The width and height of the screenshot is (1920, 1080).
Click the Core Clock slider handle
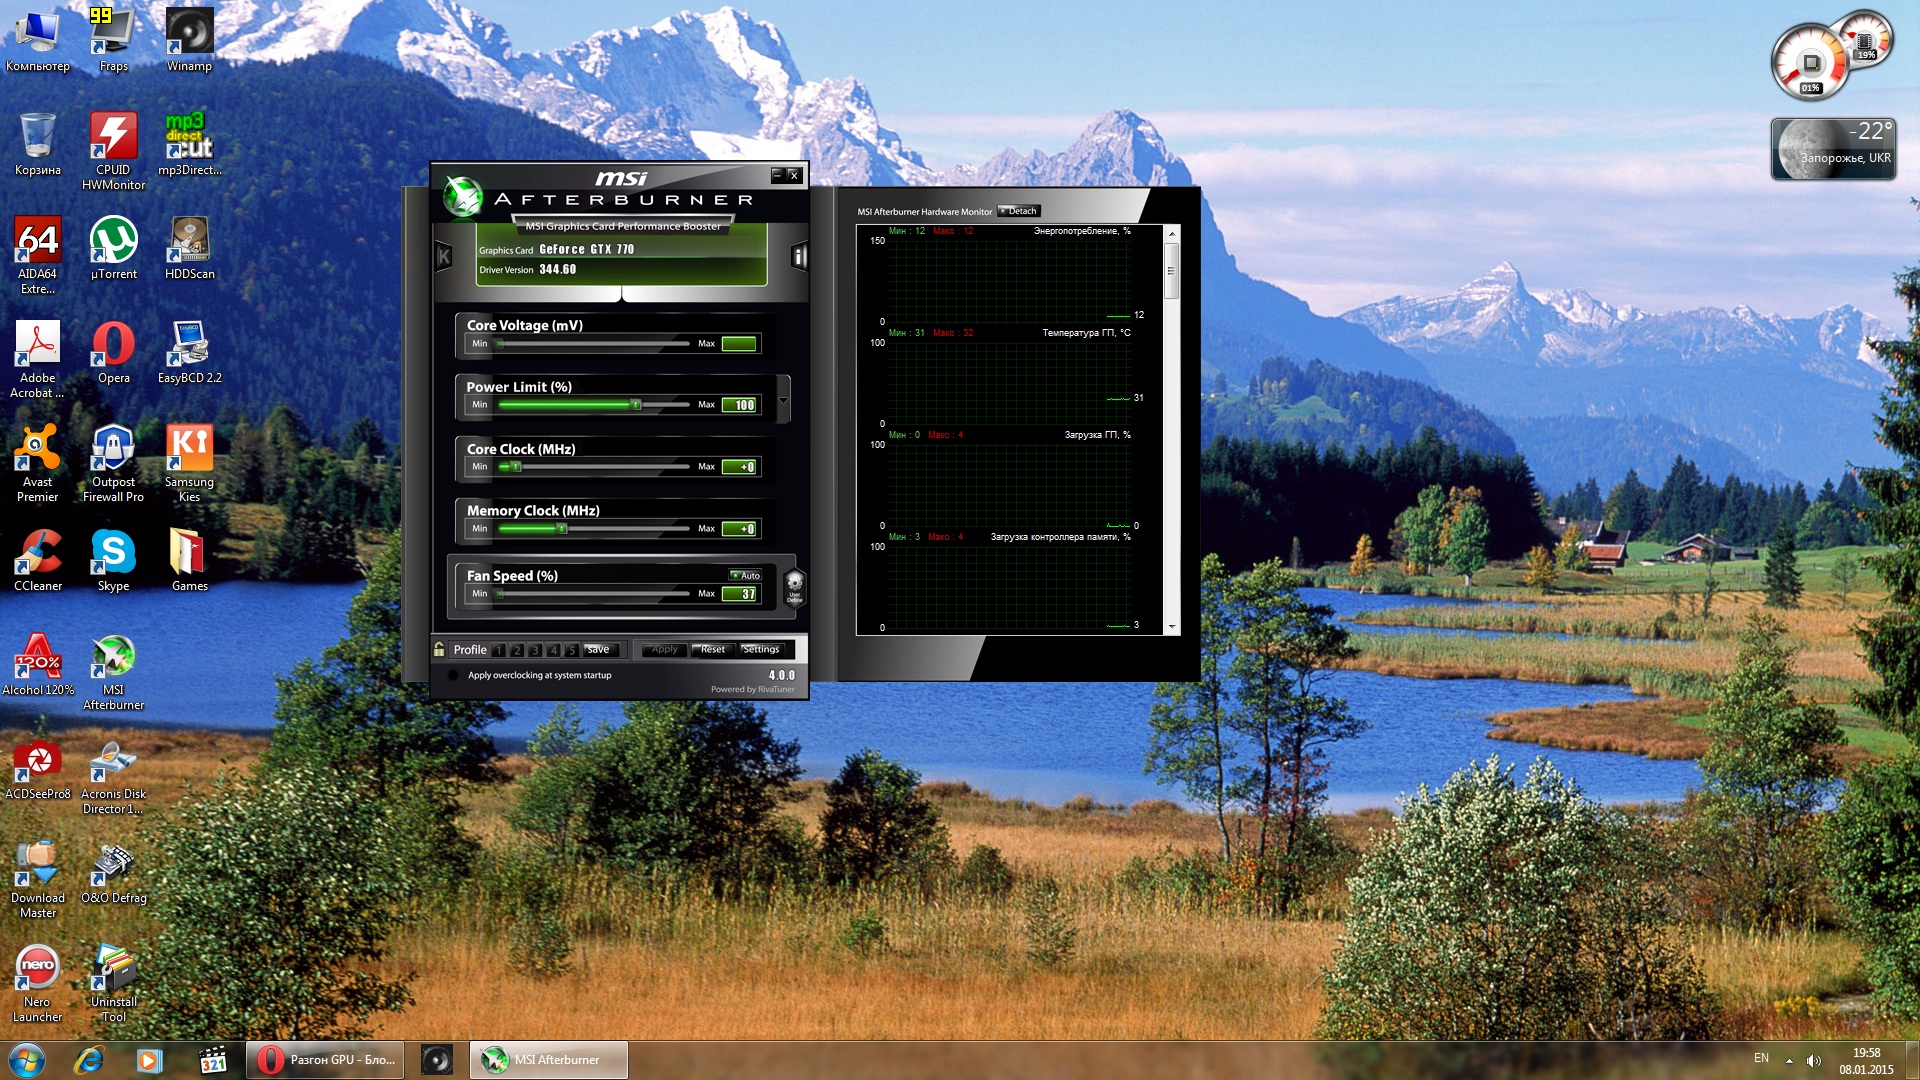[x=516, y=467]
